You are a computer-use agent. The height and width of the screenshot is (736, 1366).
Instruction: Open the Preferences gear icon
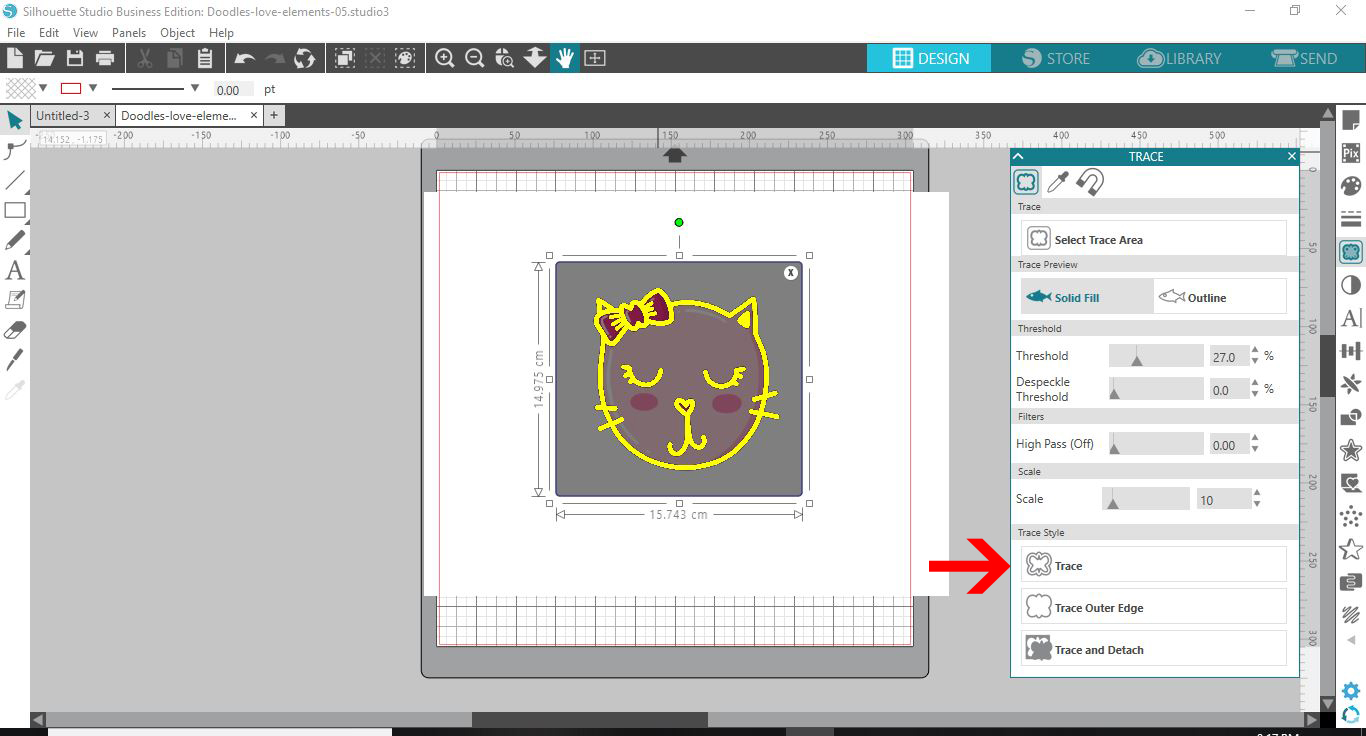click(x=1351, y=691)
